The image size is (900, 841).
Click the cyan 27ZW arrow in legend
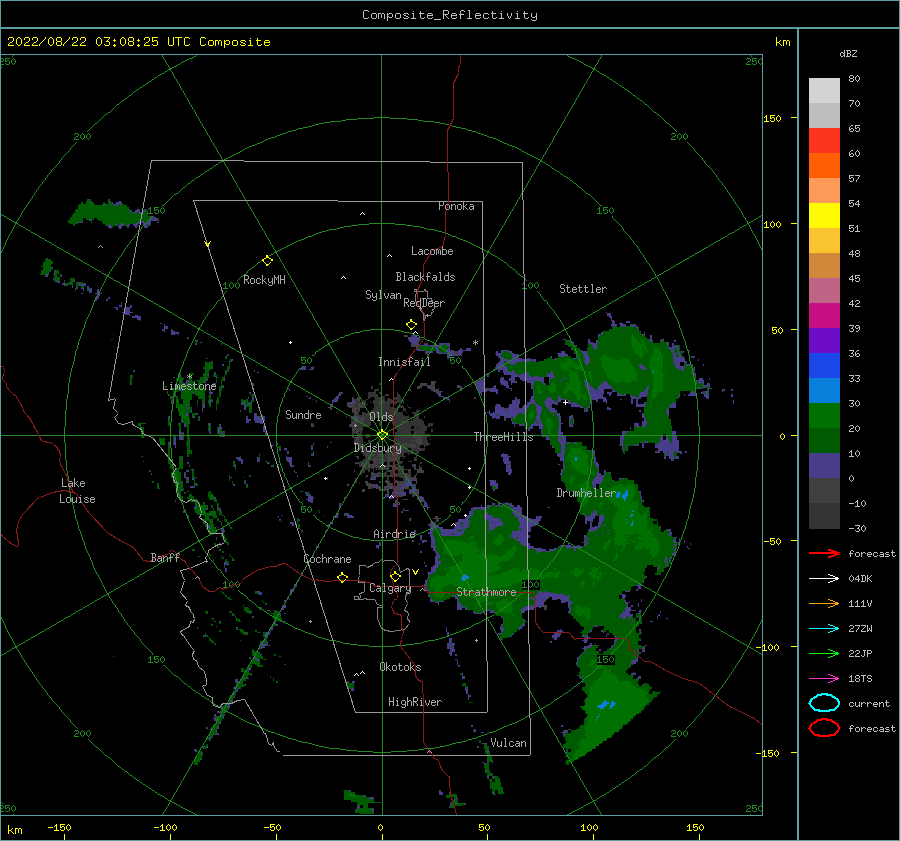coord(825,629)
